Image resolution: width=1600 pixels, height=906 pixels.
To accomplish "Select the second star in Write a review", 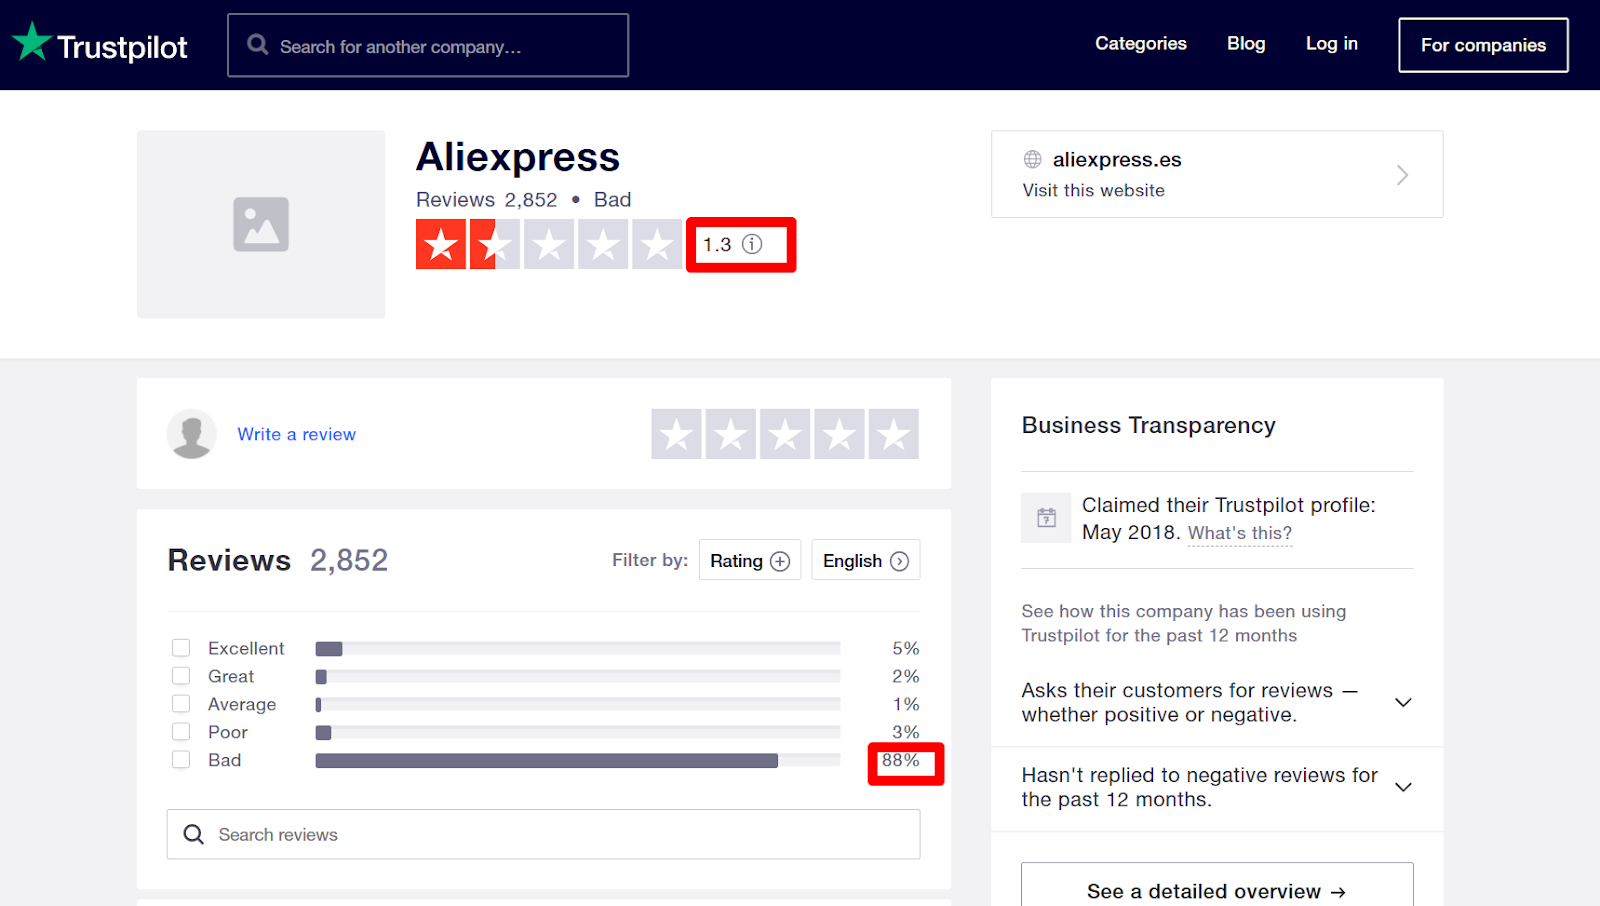I will click(731, 434).
